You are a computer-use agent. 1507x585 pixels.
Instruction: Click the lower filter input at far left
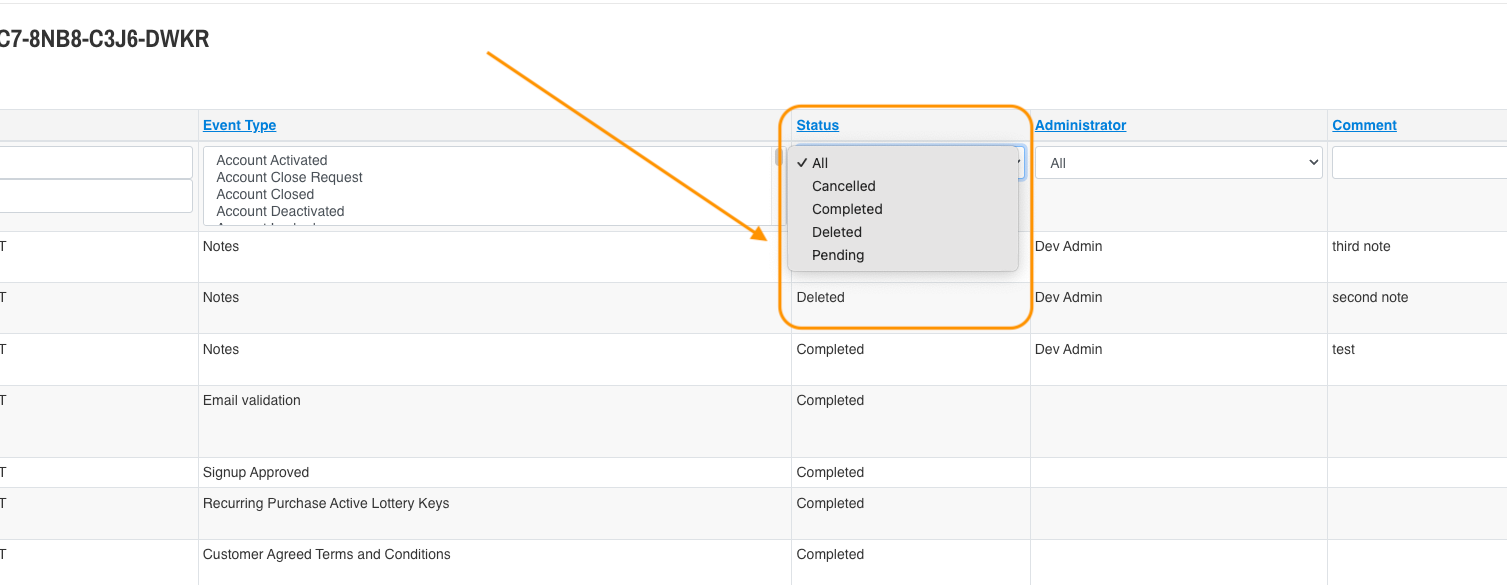96,196
